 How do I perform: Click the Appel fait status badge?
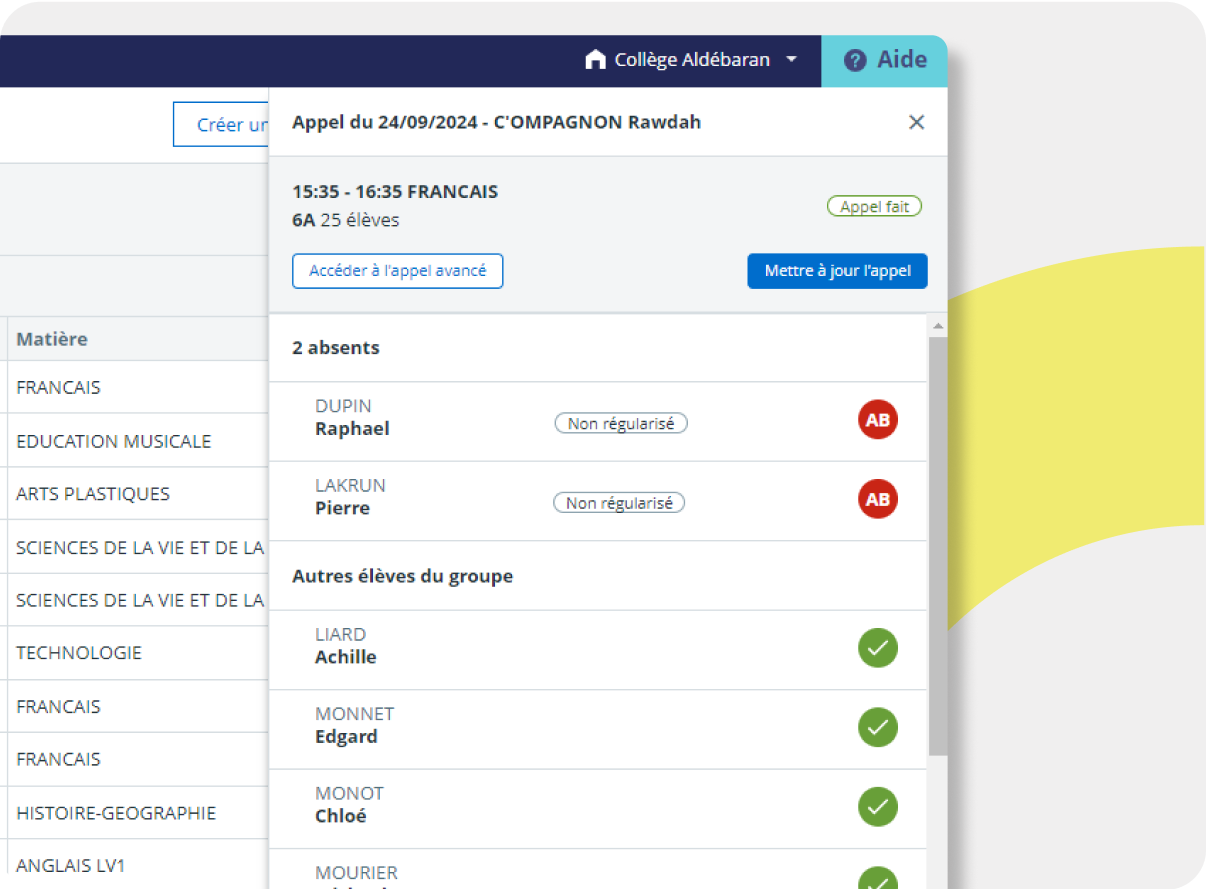[x=874, y=207]
